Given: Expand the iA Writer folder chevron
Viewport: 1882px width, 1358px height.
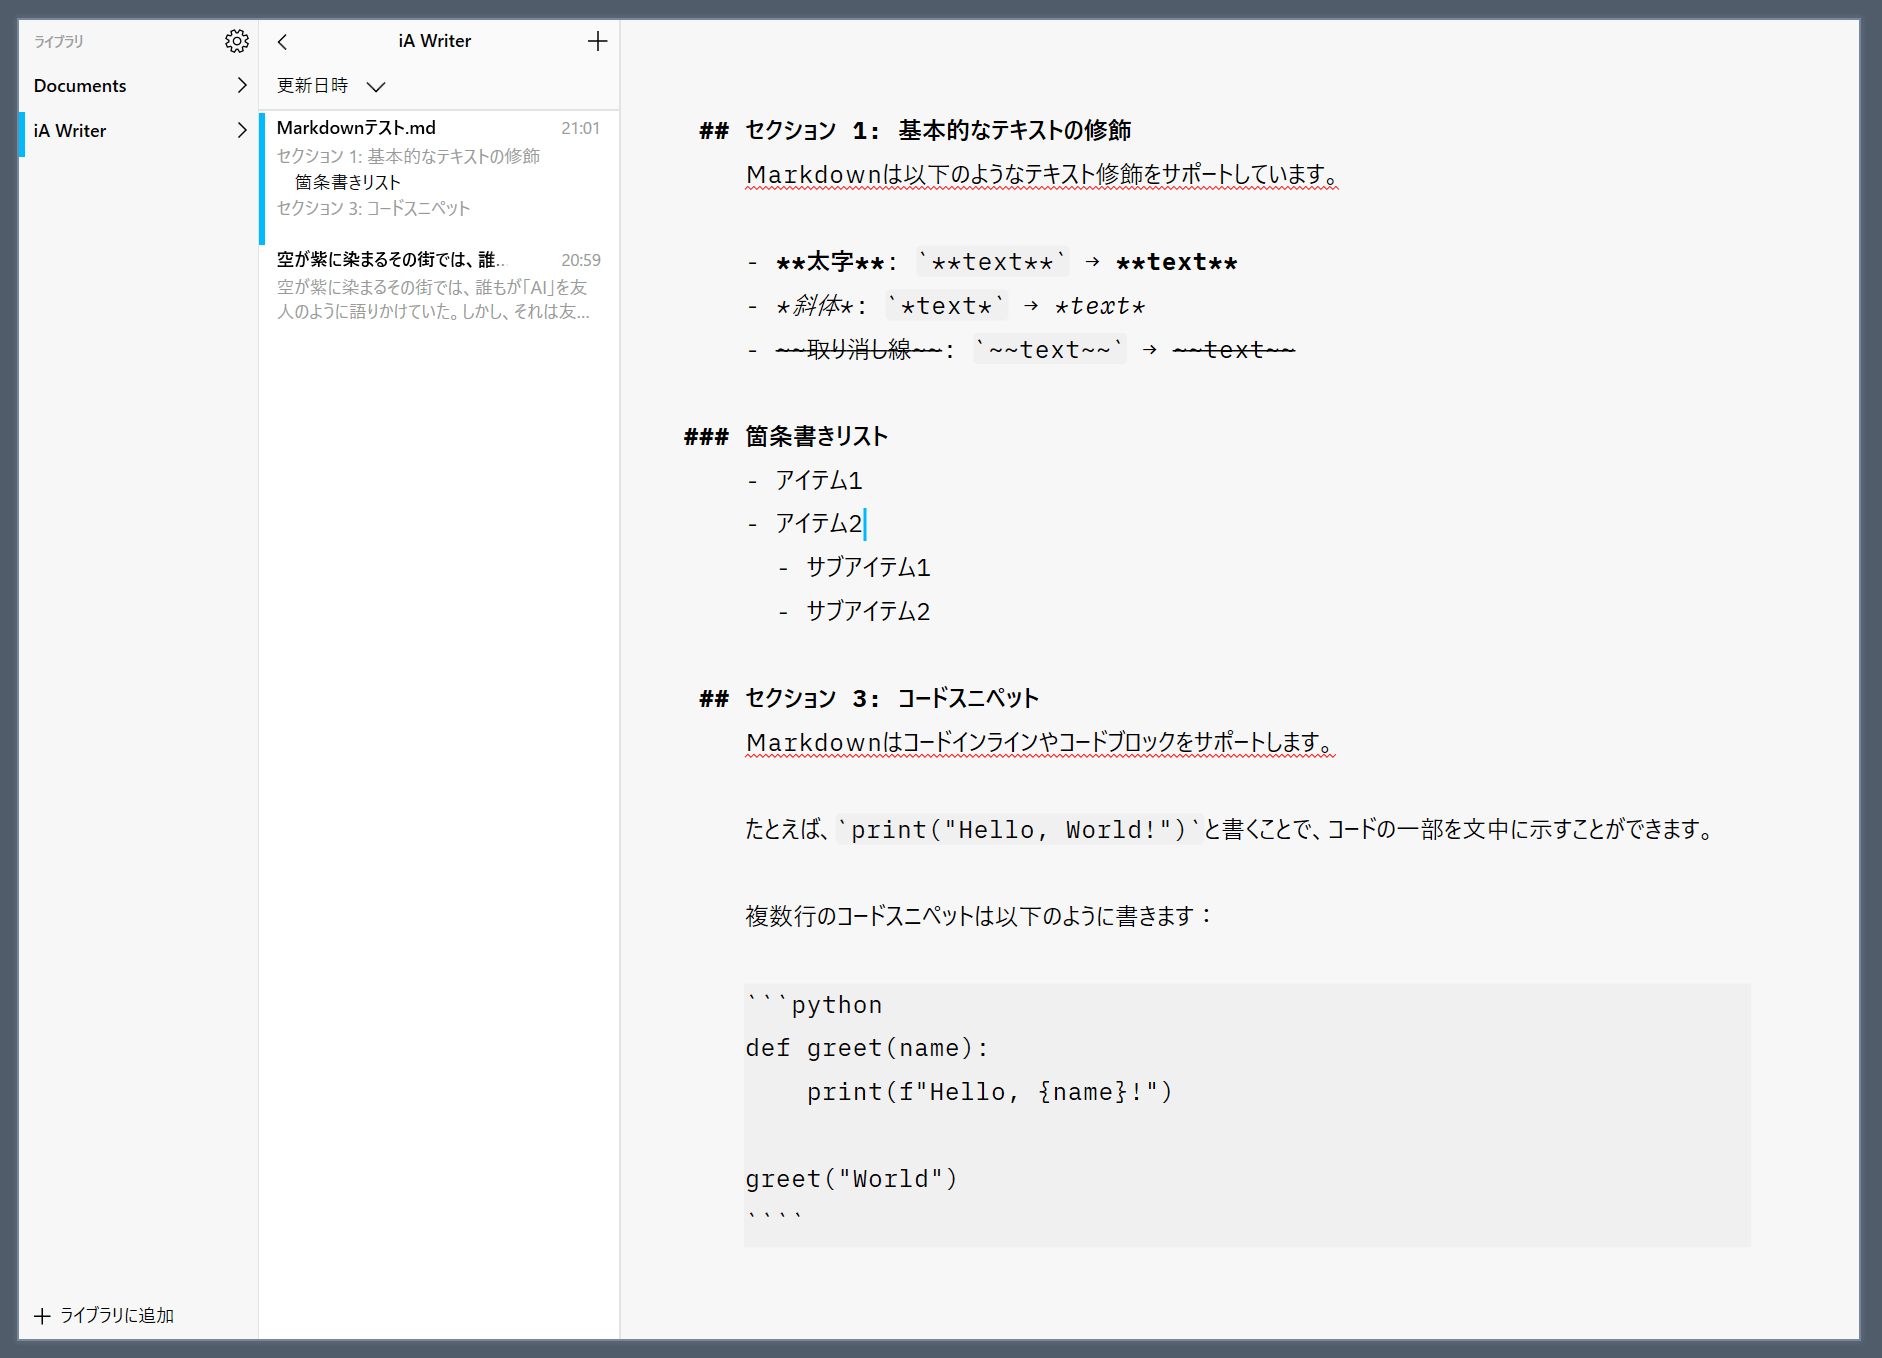Looking at the screenshot, I should pos(241,130).
